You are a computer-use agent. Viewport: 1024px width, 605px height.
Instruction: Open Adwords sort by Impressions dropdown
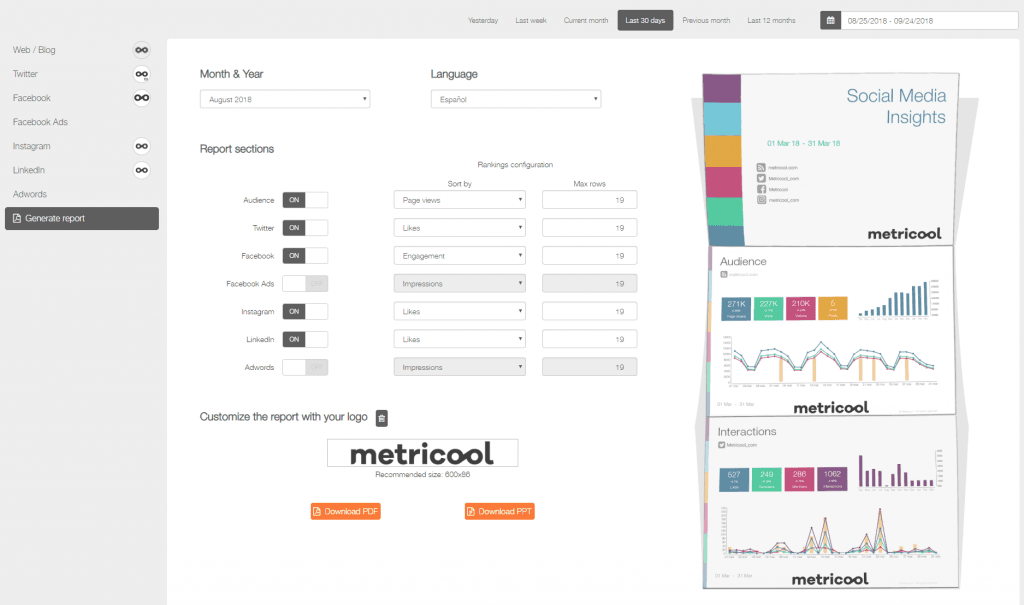(x=460, y=367)
